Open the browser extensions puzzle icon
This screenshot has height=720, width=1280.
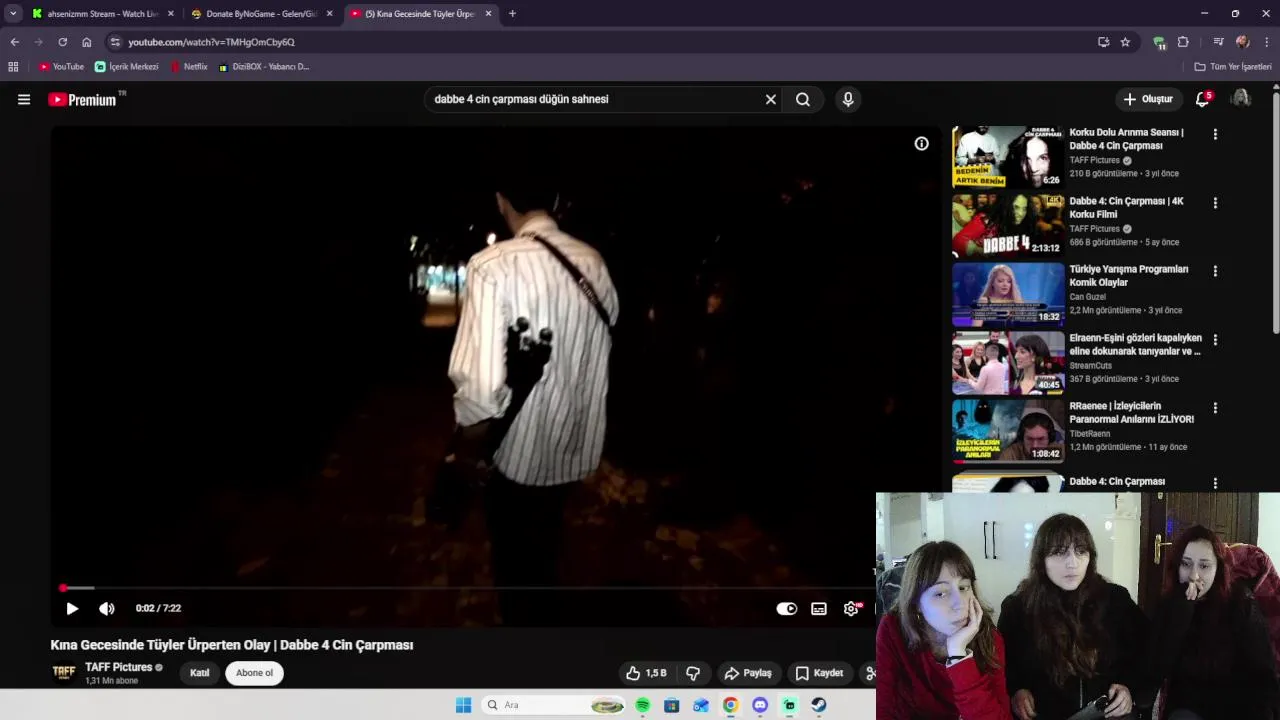[1183, 42]
